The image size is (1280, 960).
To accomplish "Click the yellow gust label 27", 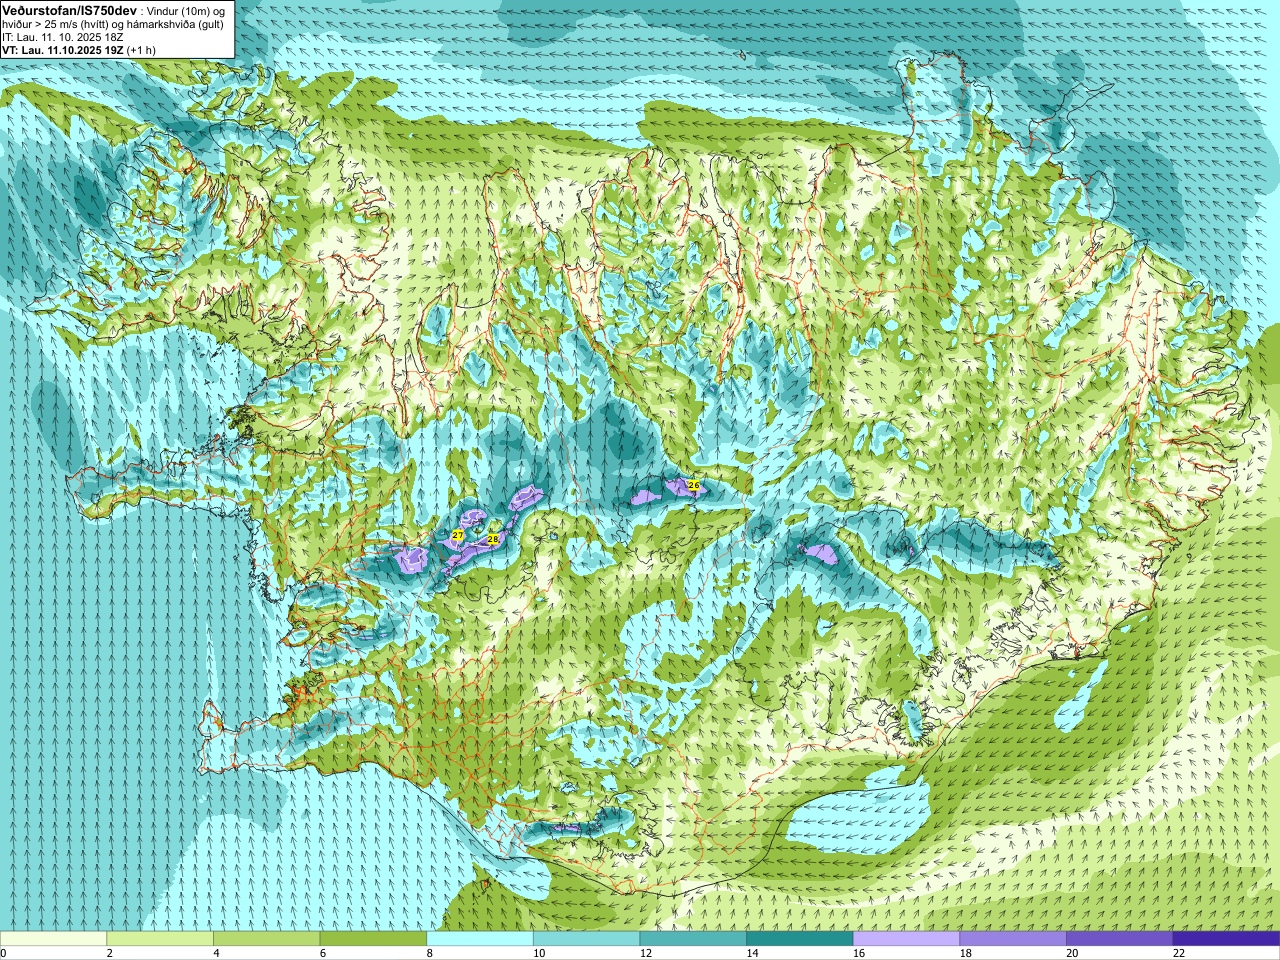I will 458,536.
